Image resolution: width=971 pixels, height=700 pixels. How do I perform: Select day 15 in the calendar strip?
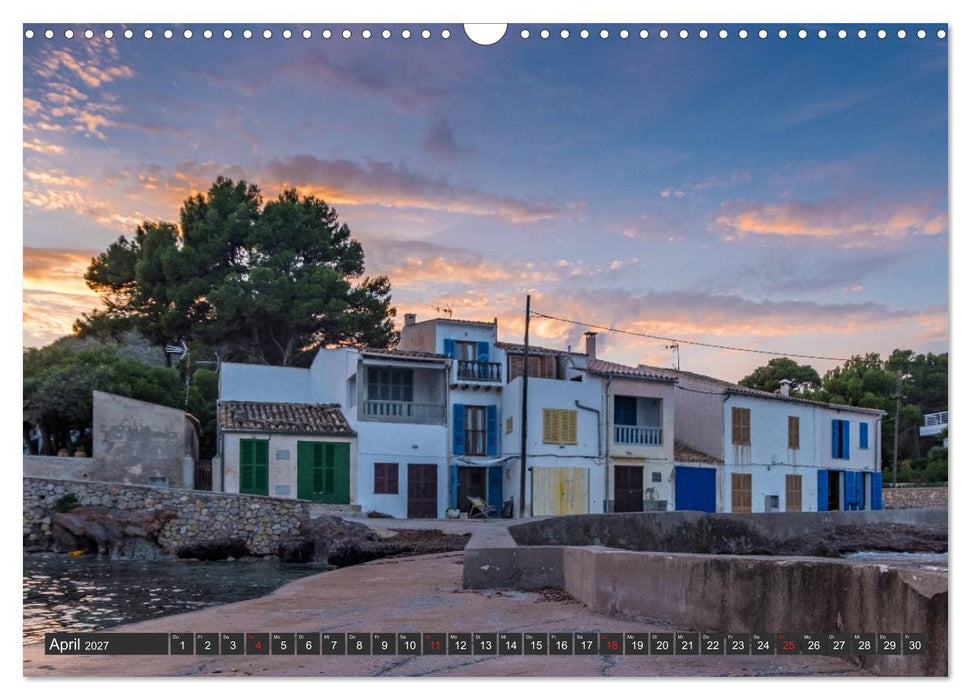[536, 644]
